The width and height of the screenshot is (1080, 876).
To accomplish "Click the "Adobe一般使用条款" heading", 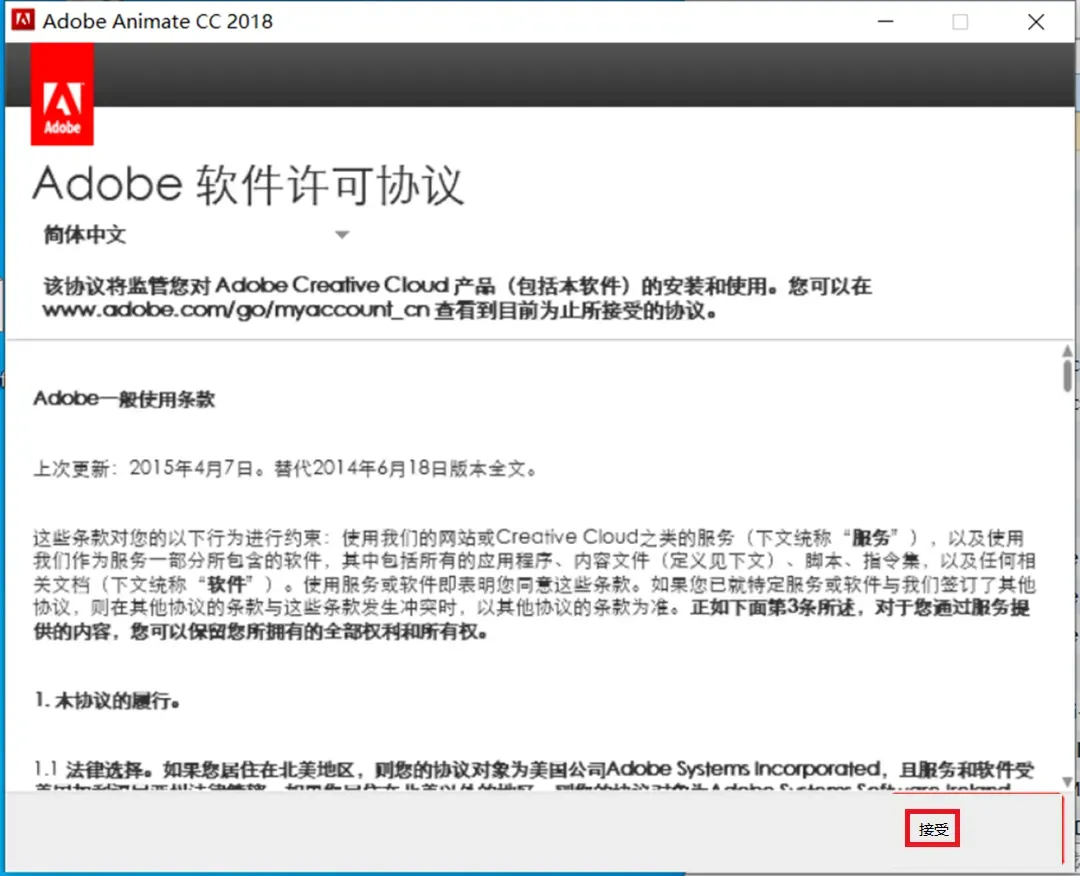I will point(124,399).
